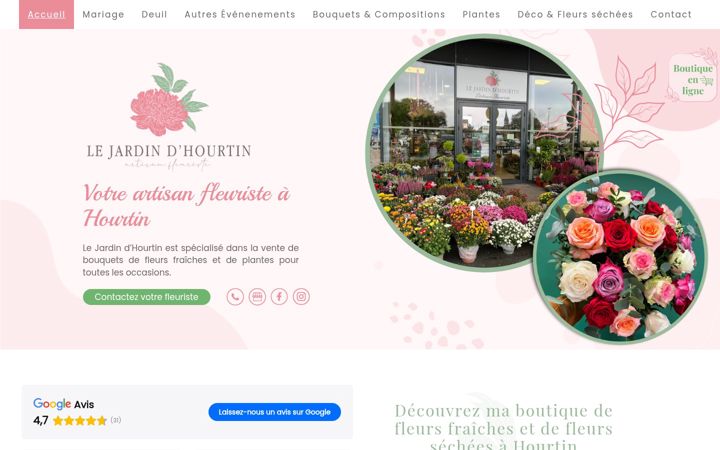Viewport: 720px width, 450px height.
Task: Click the phone call icon
Action: [235, 297]
